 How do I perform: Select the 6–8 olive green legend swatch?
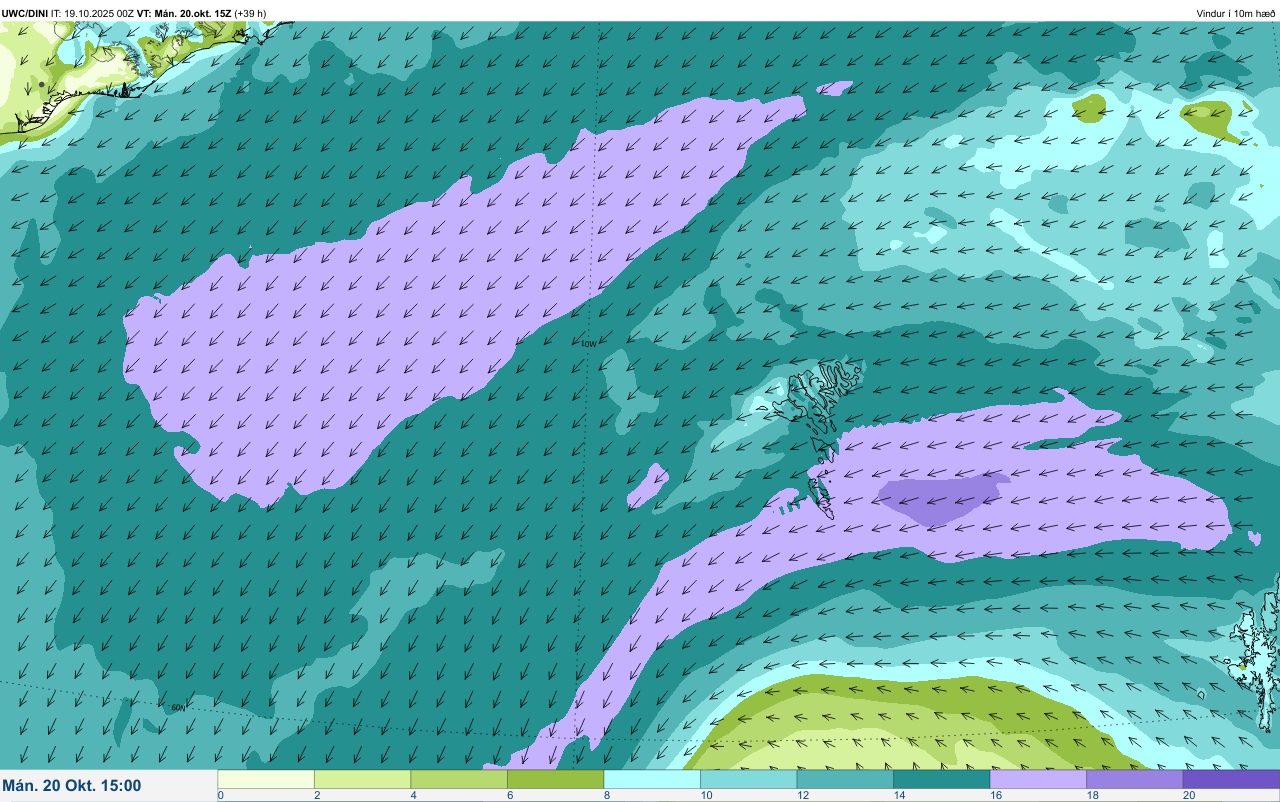tap(555, 779)
